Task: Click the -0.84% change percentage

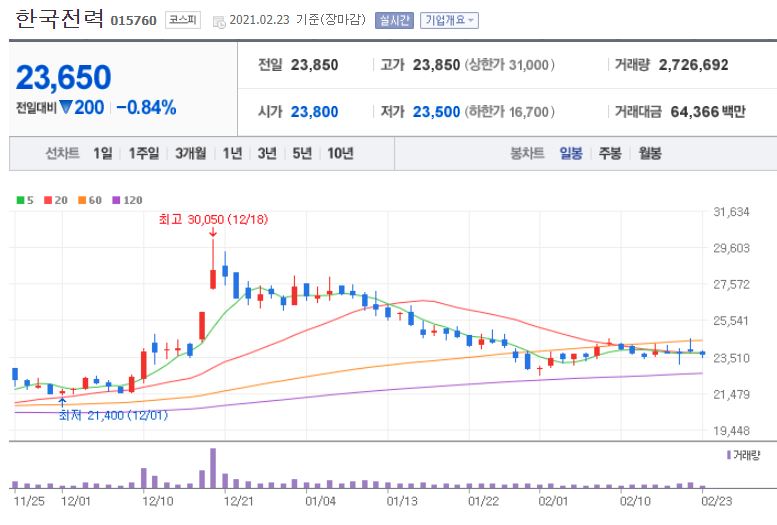Action: pyautogui.click(x=146, y=108)
